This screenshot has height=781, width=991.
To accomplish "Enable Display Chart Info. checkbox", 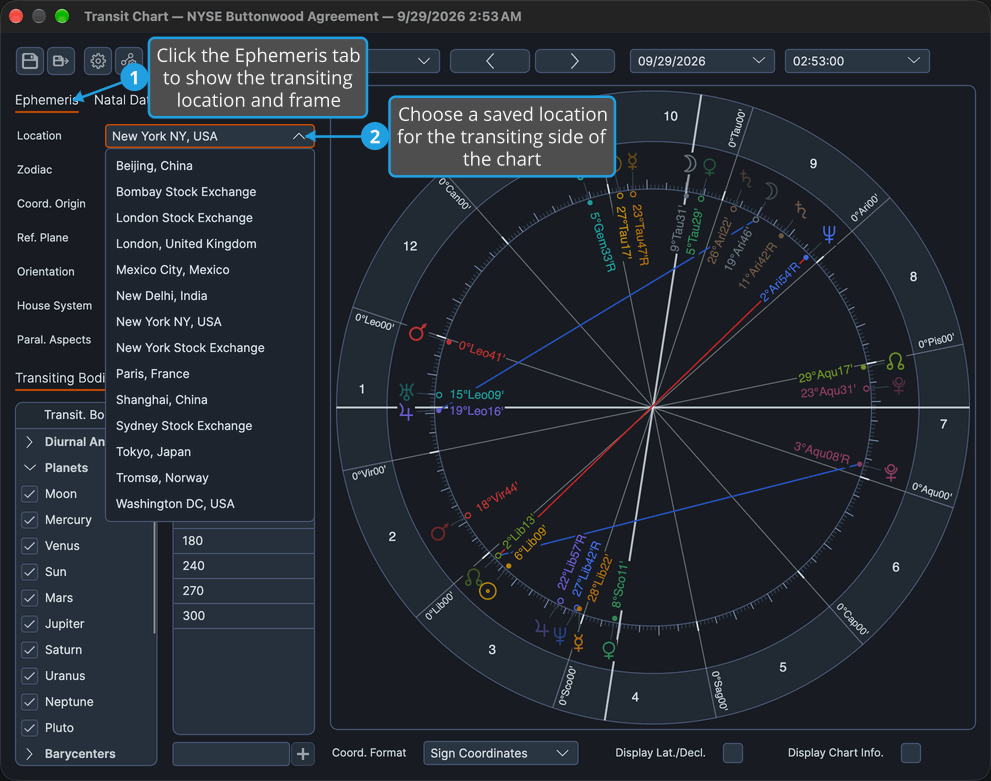I will click(x=911, y=753).
